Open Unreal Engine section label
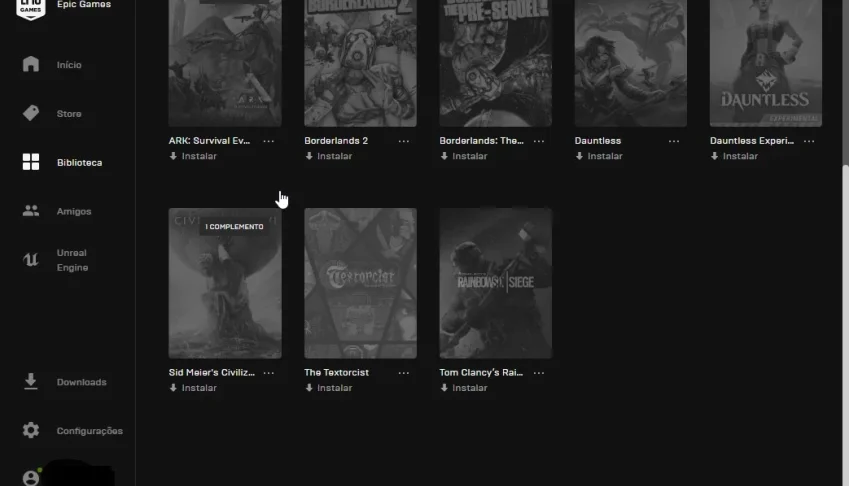This screenshot has height=486, width=849. 73,260
